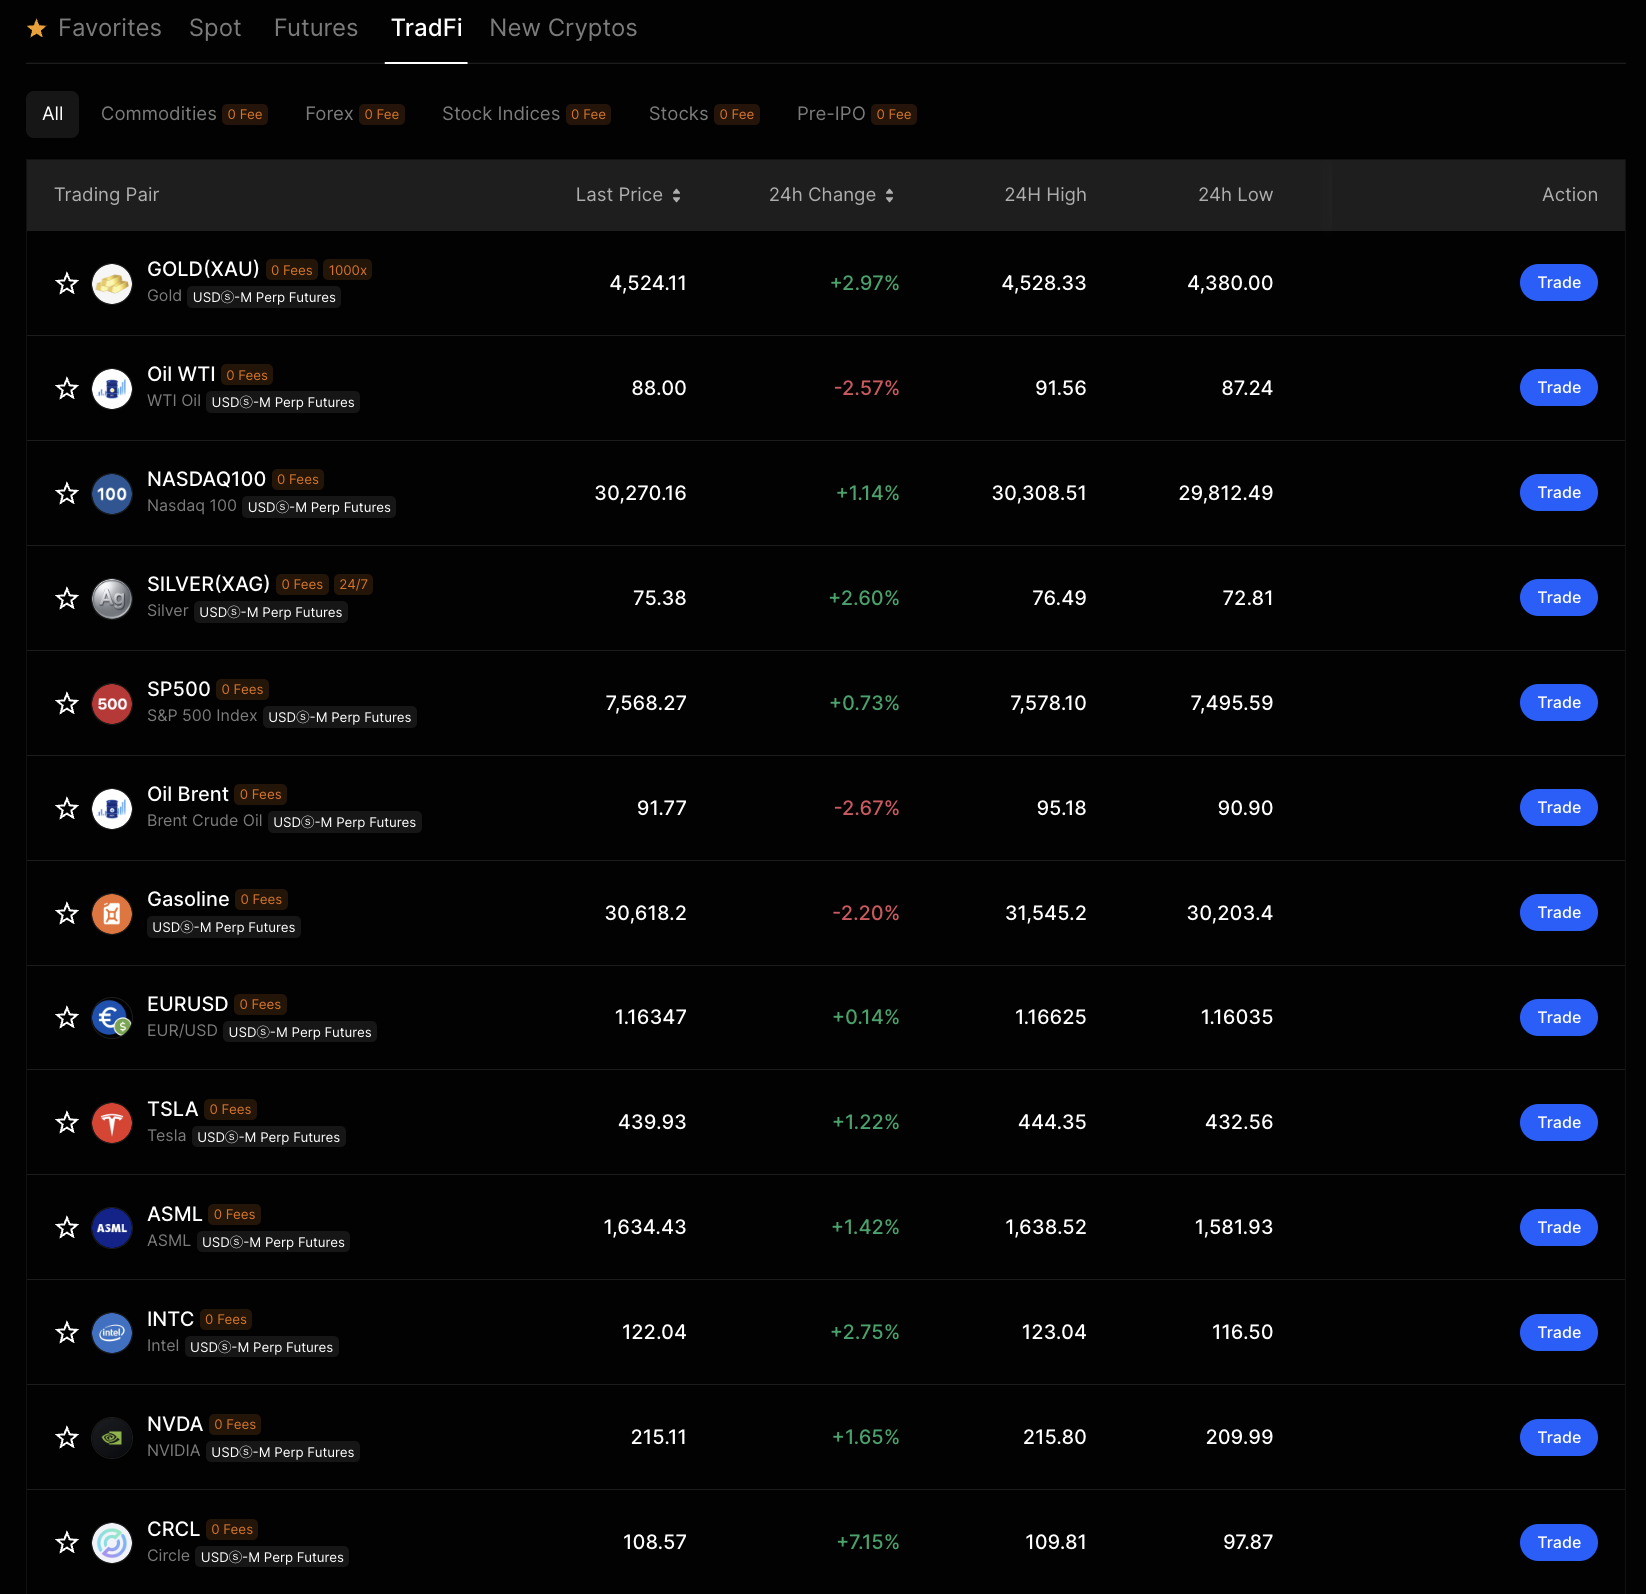Click the 1000x badge on GOLD(XAU)

[348, 270]
